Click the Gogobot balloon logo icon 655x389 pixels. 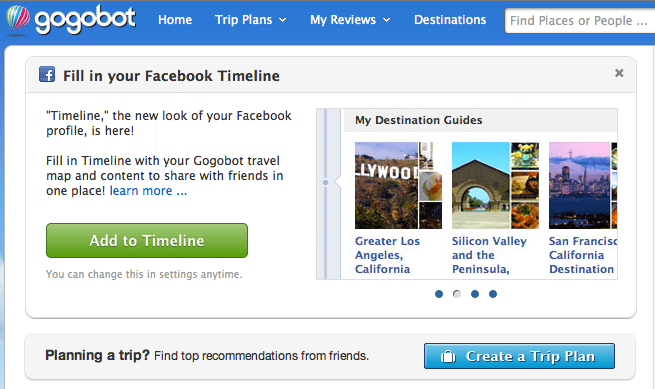(18, 18)
